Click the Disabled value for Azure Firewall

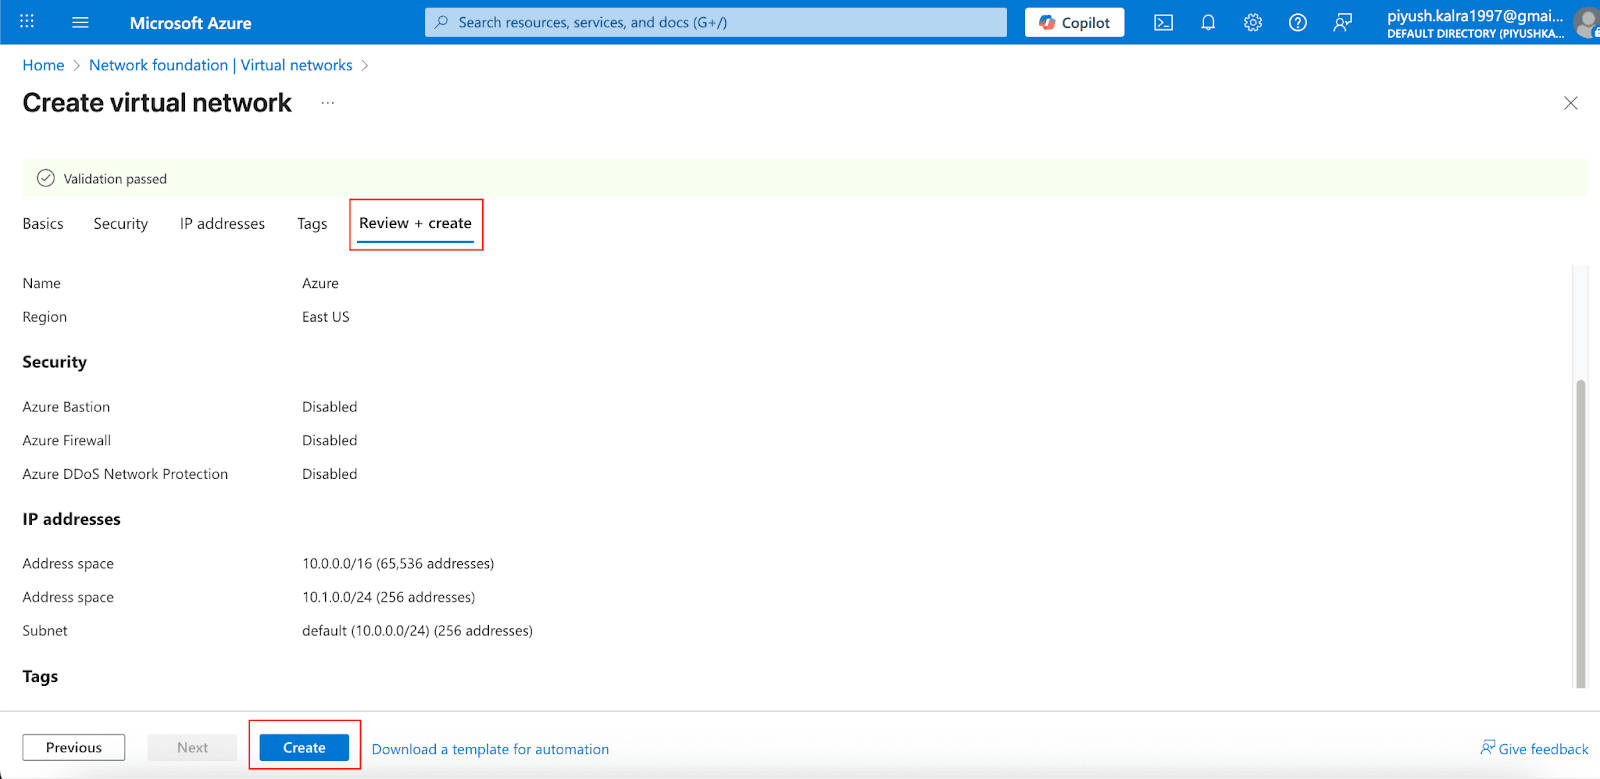coord(330,440)
